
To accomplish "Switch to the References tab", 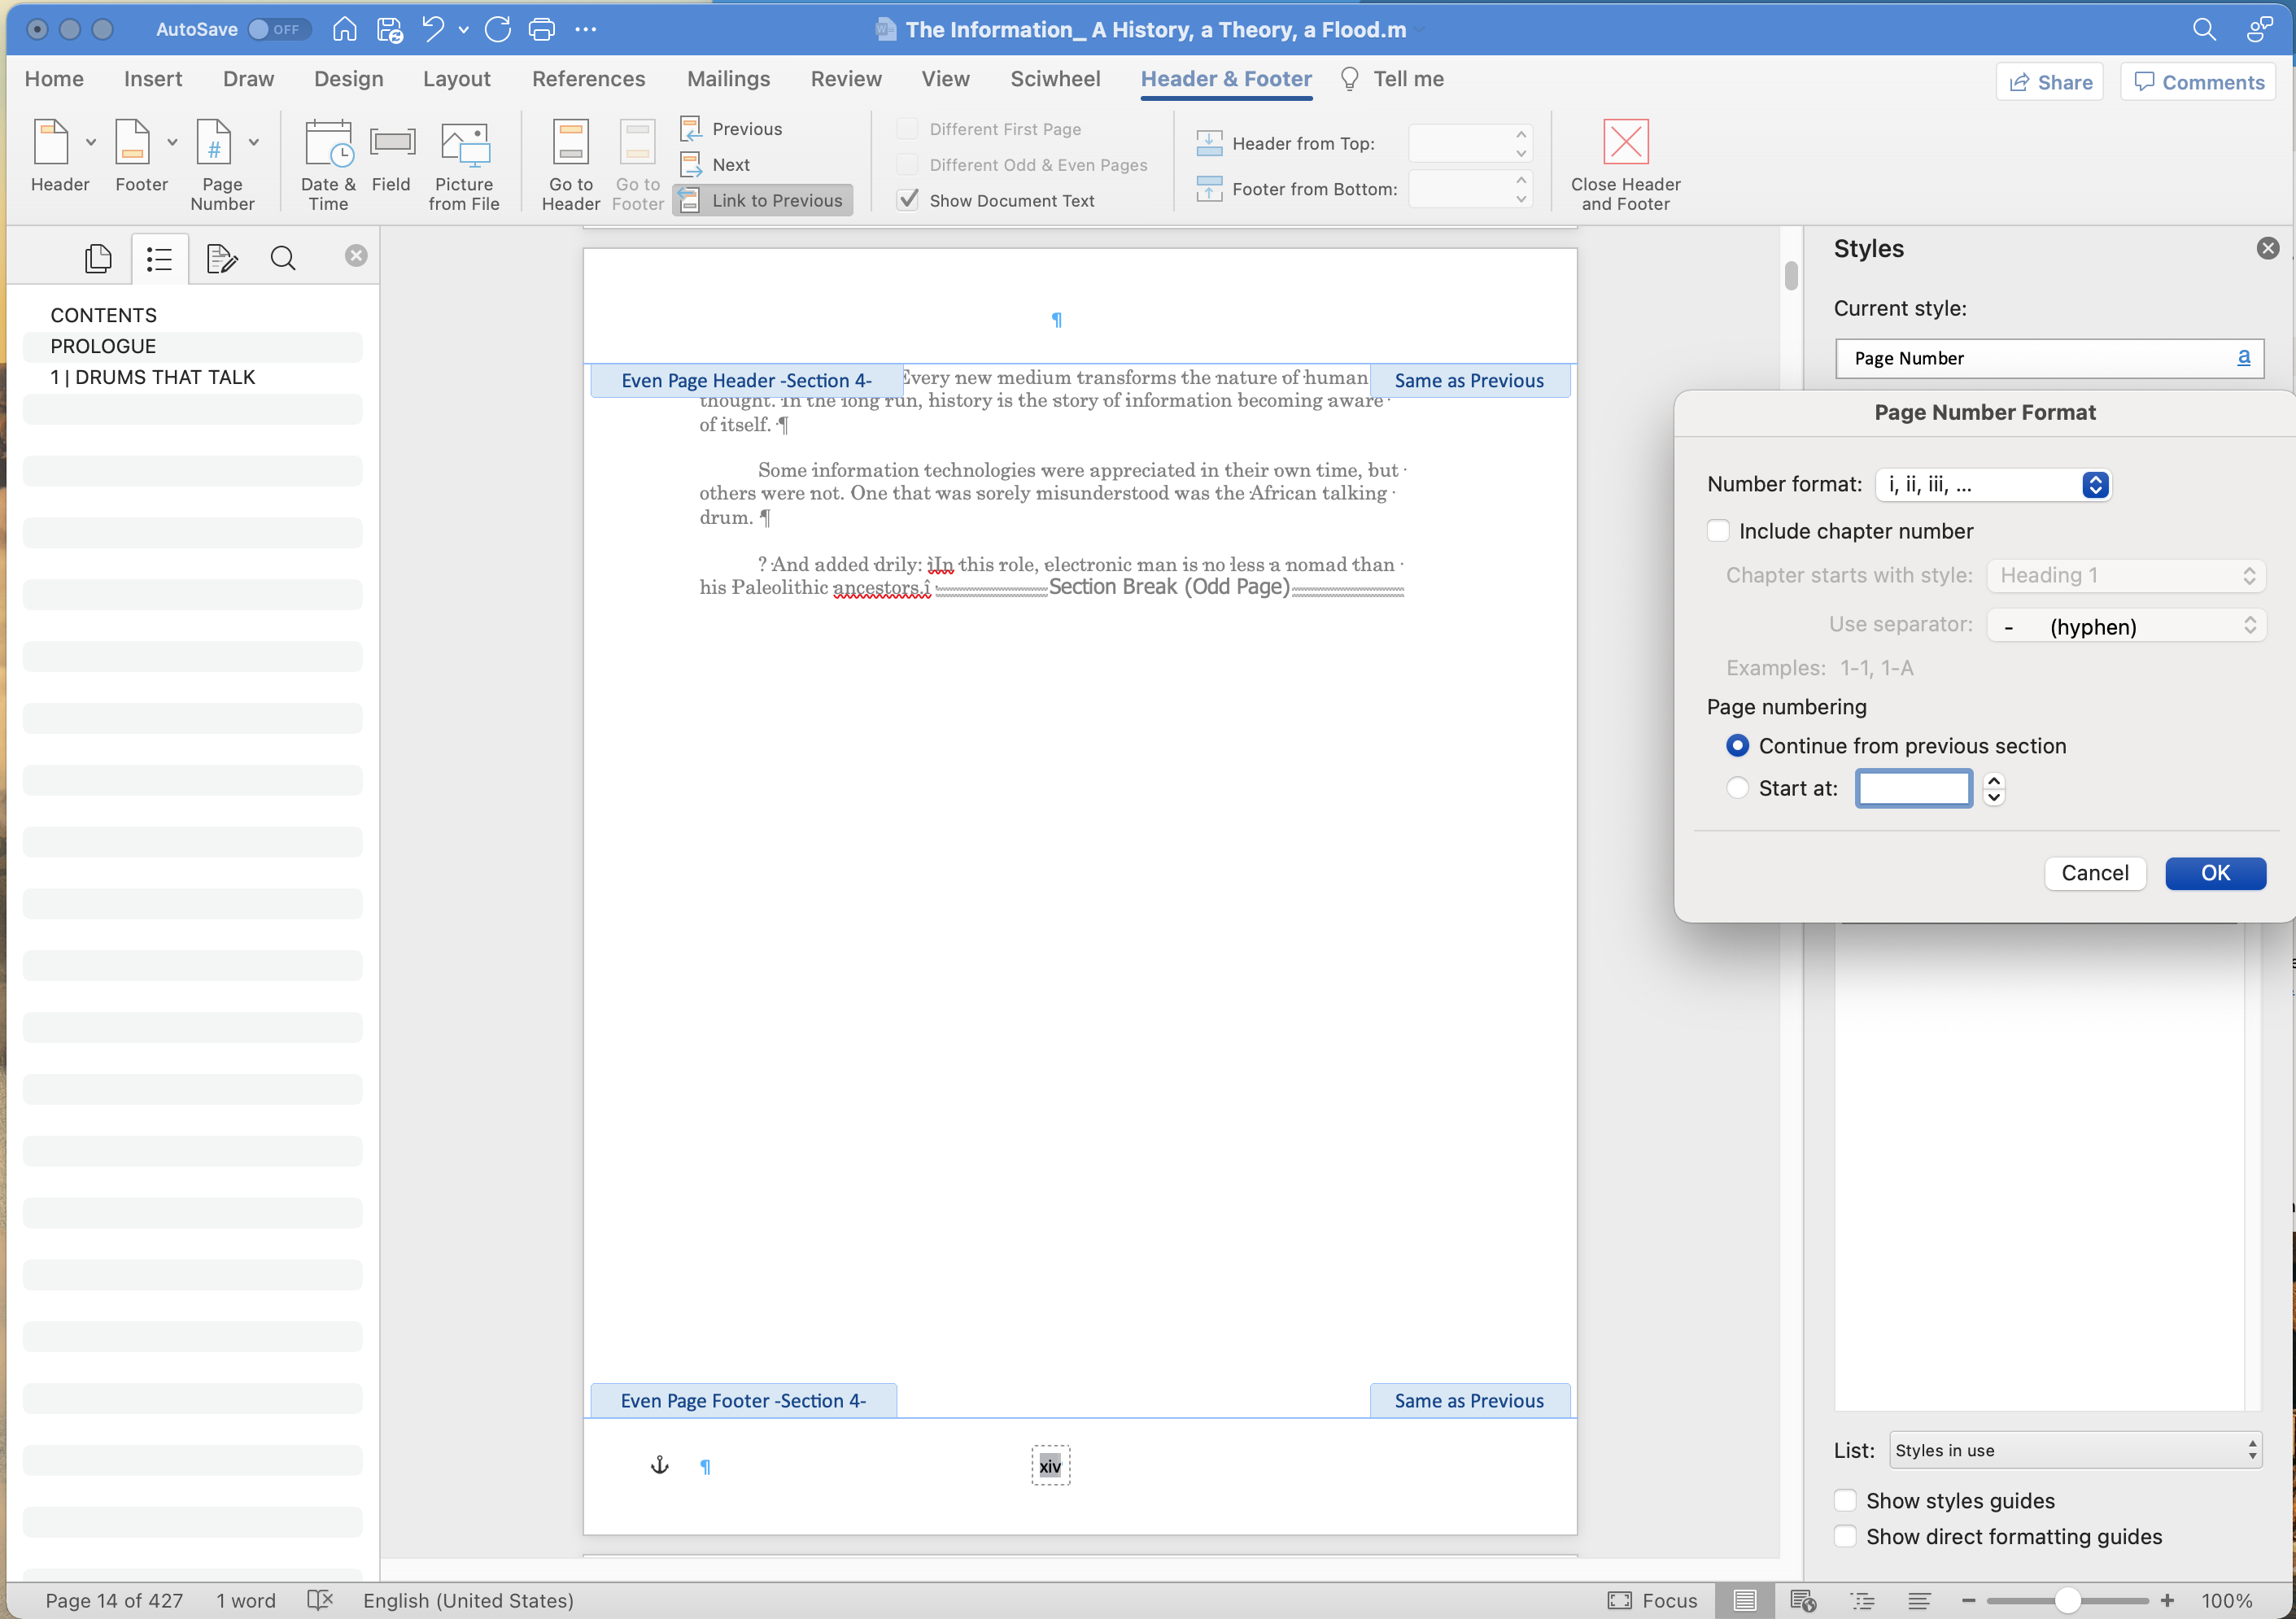I will point(588,79).
